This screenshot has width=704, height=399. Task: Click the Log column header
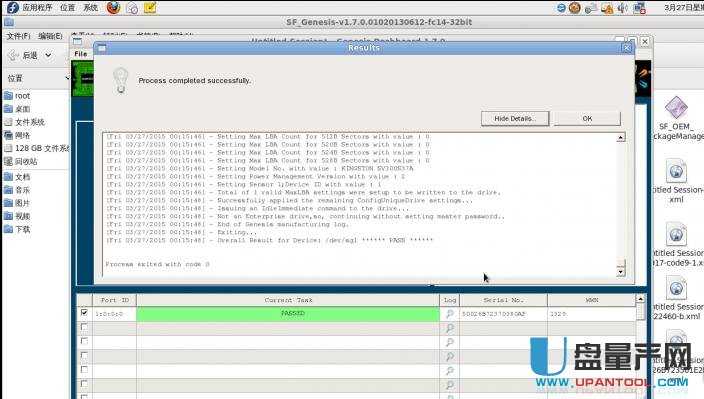point(449,300)
